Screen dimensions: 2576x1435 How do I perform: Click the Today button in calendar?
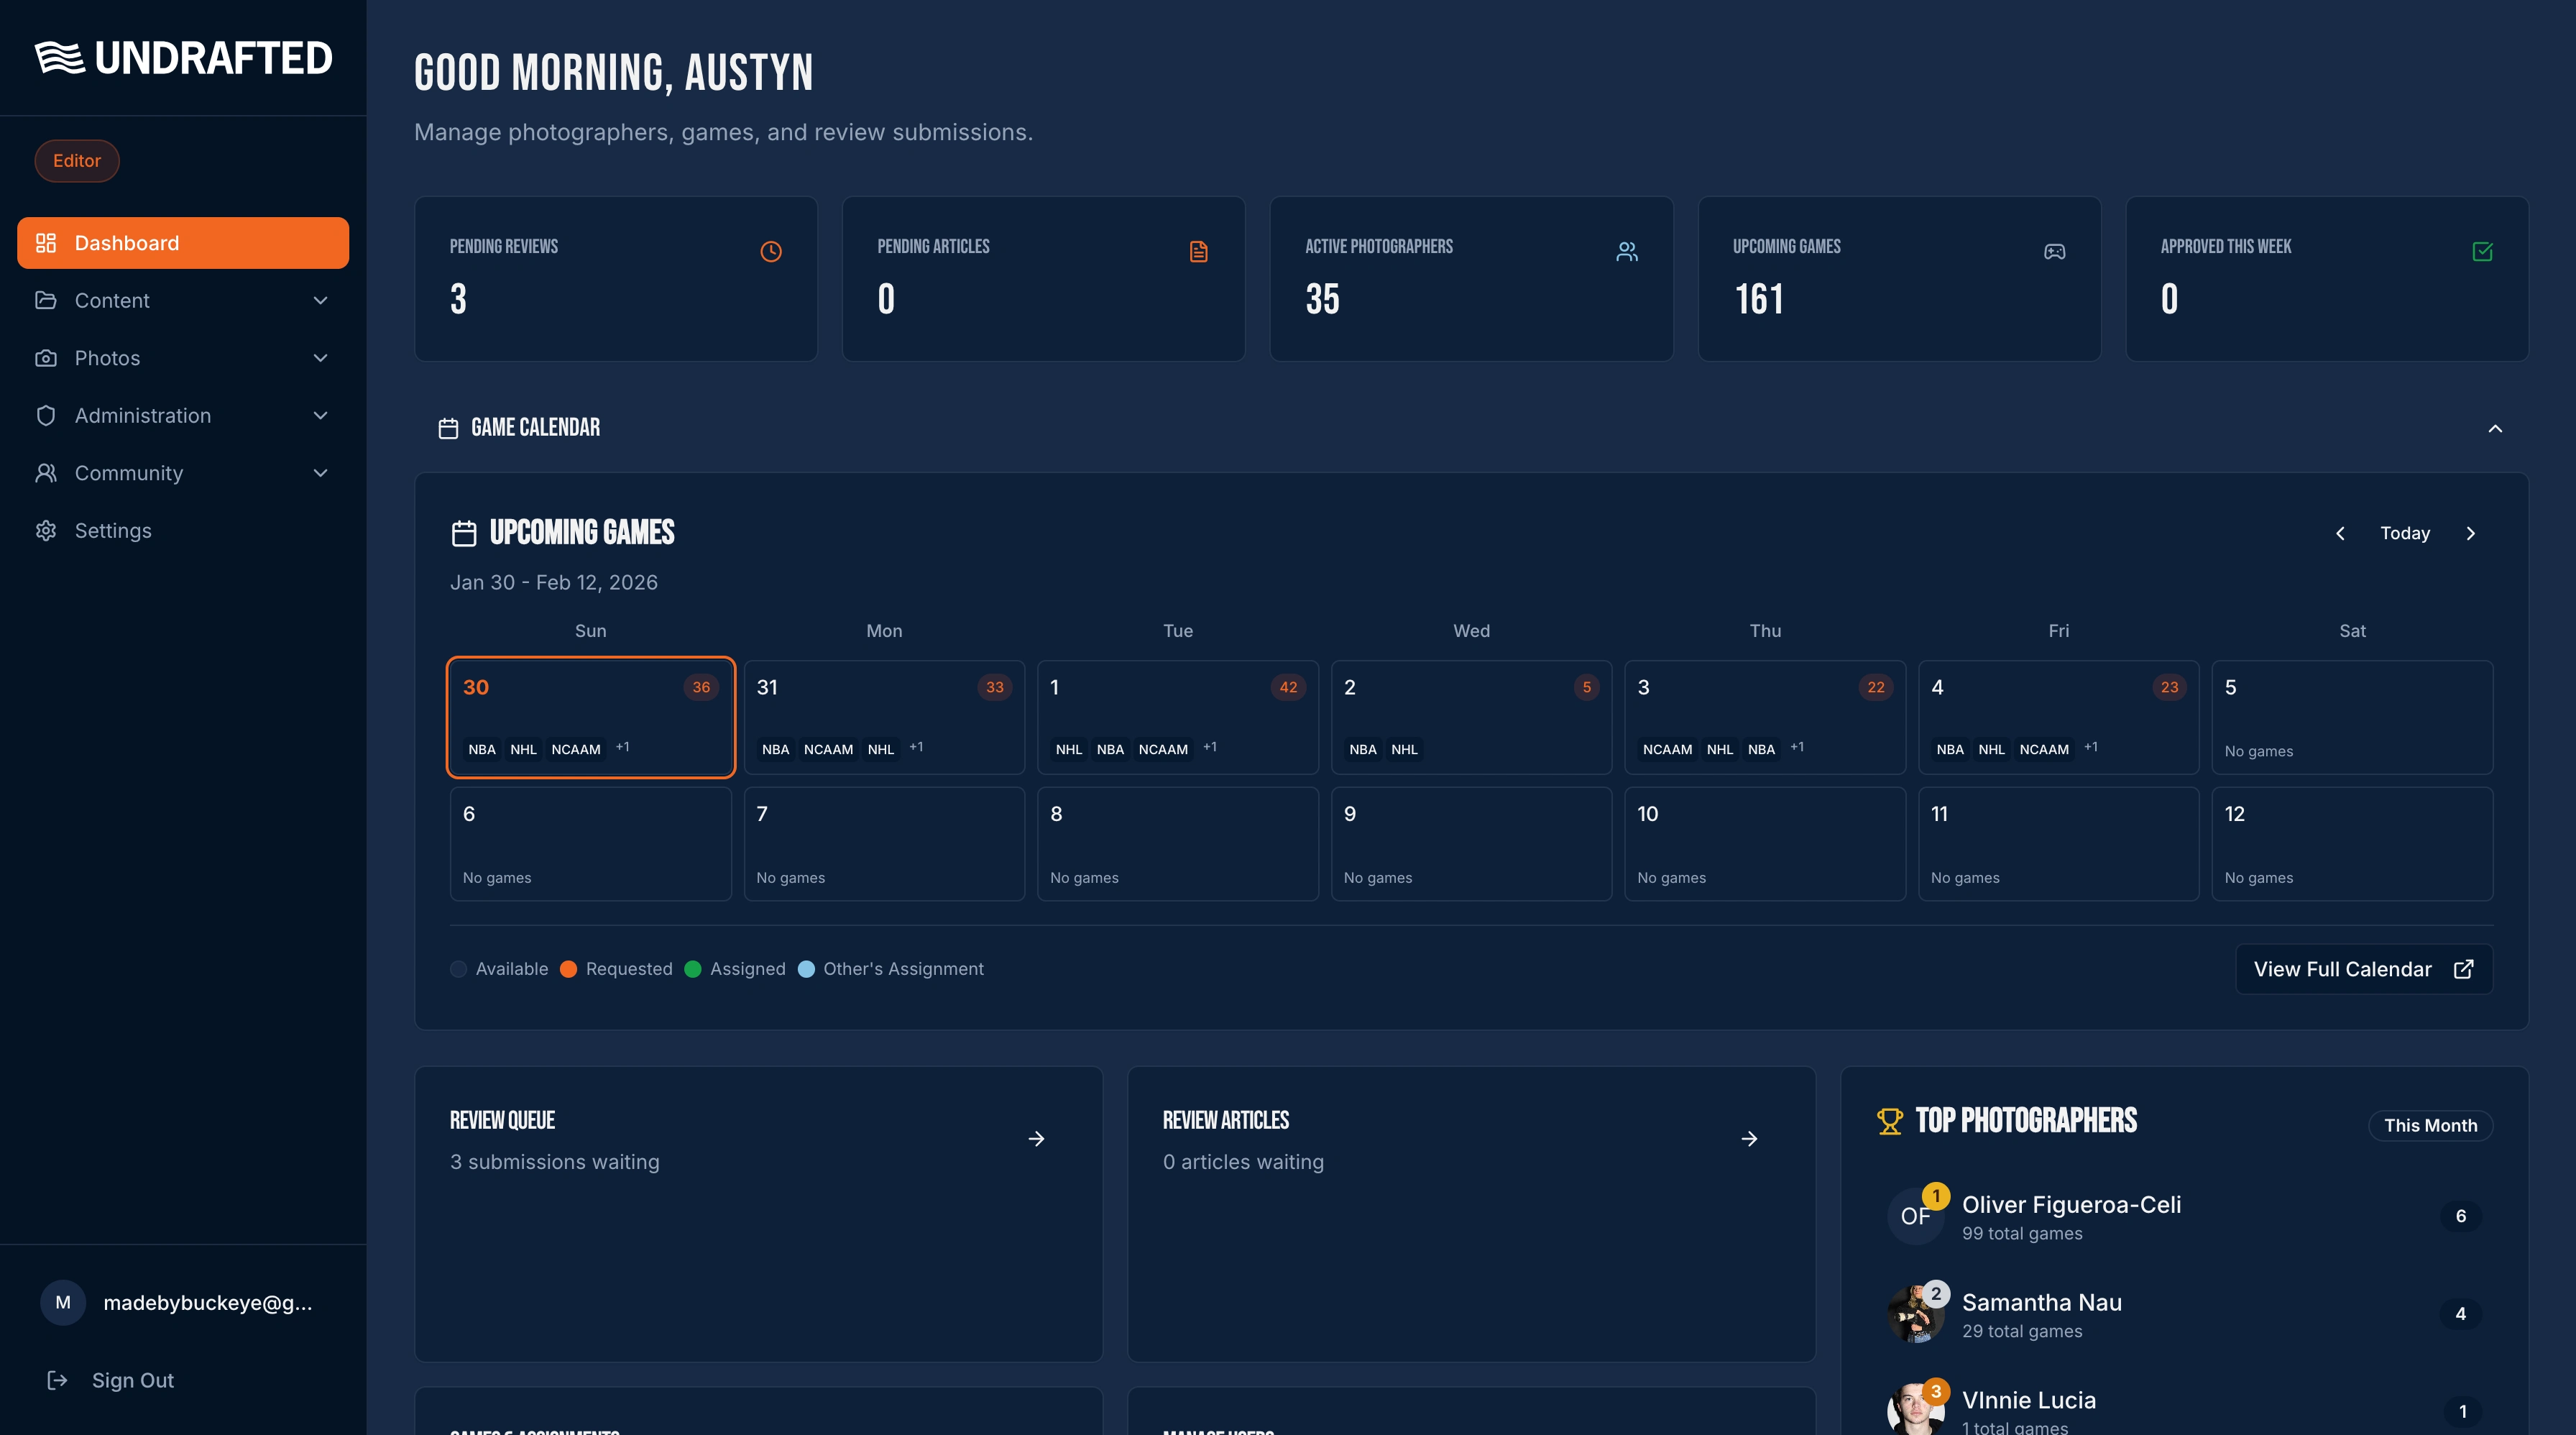(2405, 533)
